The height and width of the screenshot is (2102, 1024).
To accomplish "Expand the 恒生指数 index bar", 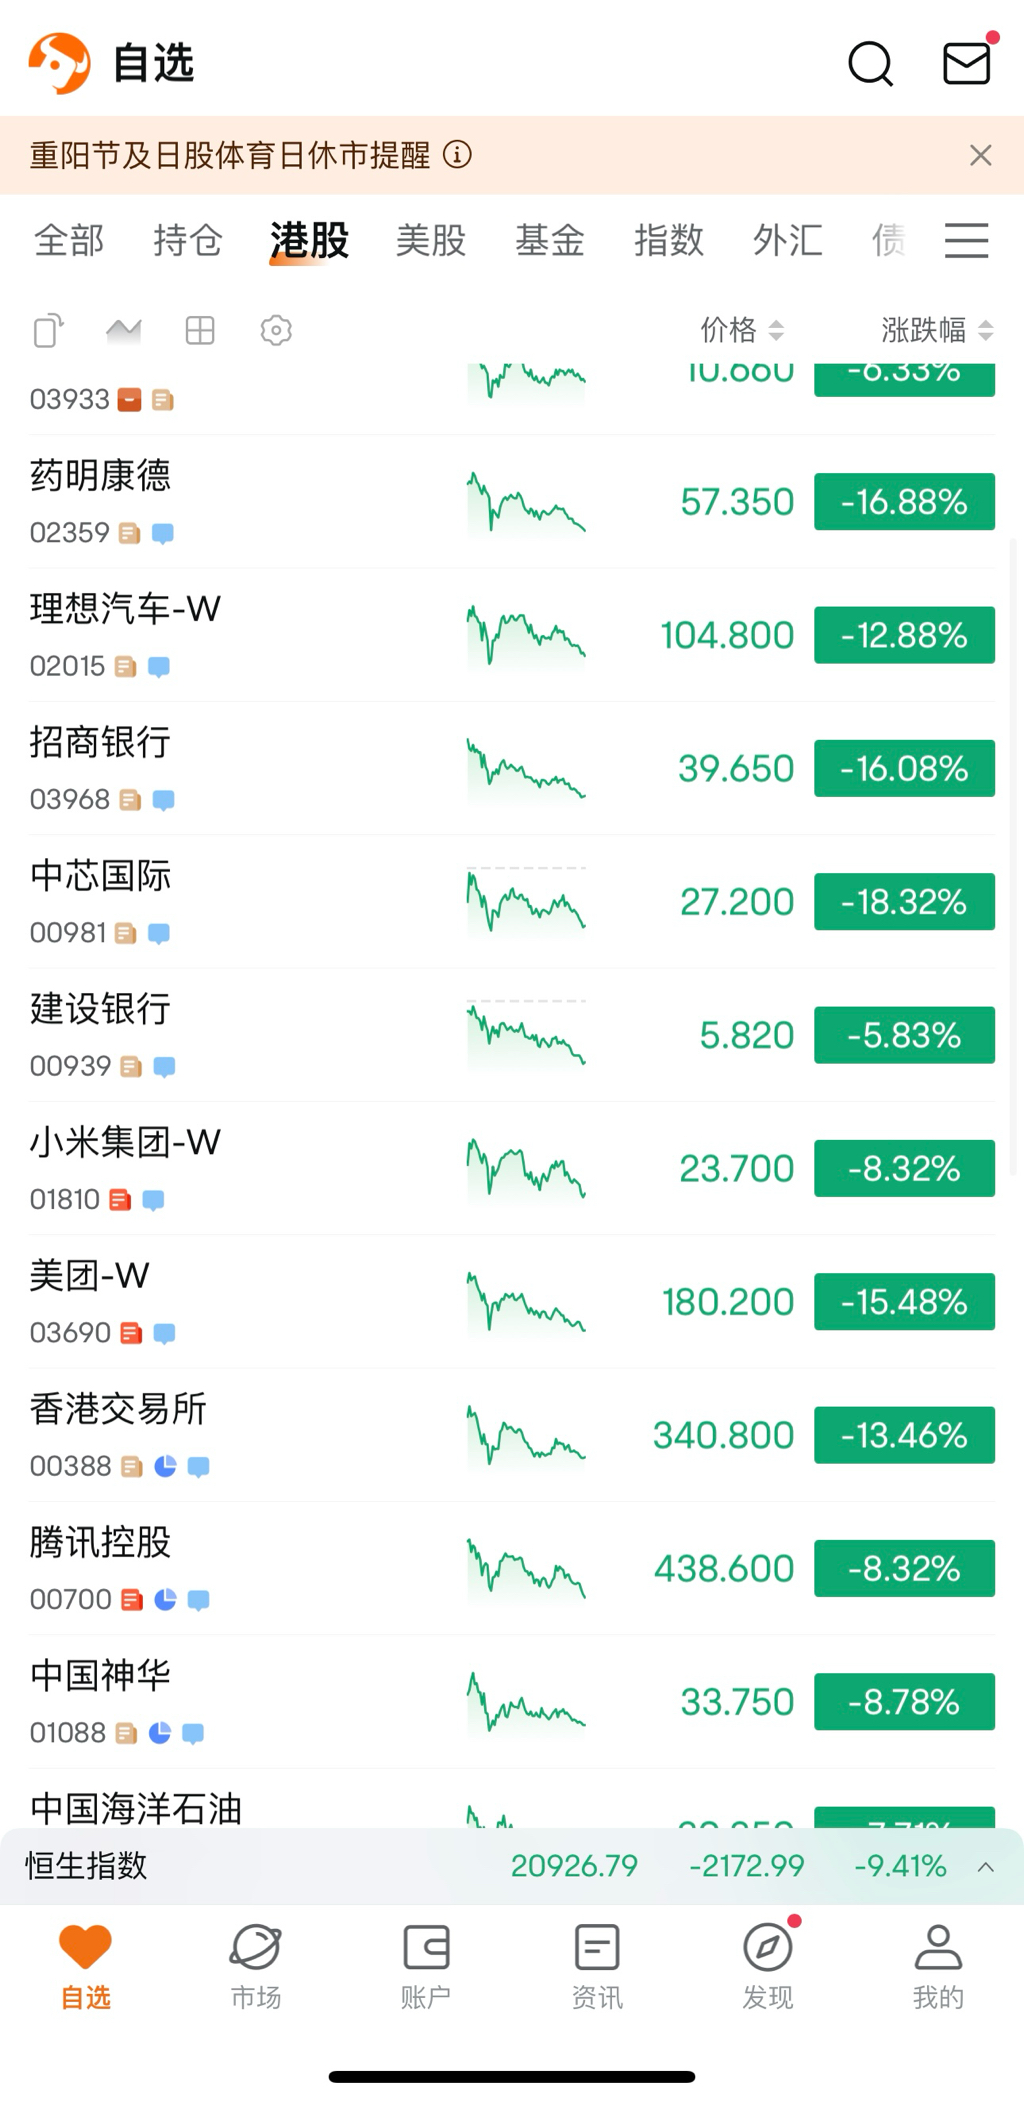I will point(985,1866).
